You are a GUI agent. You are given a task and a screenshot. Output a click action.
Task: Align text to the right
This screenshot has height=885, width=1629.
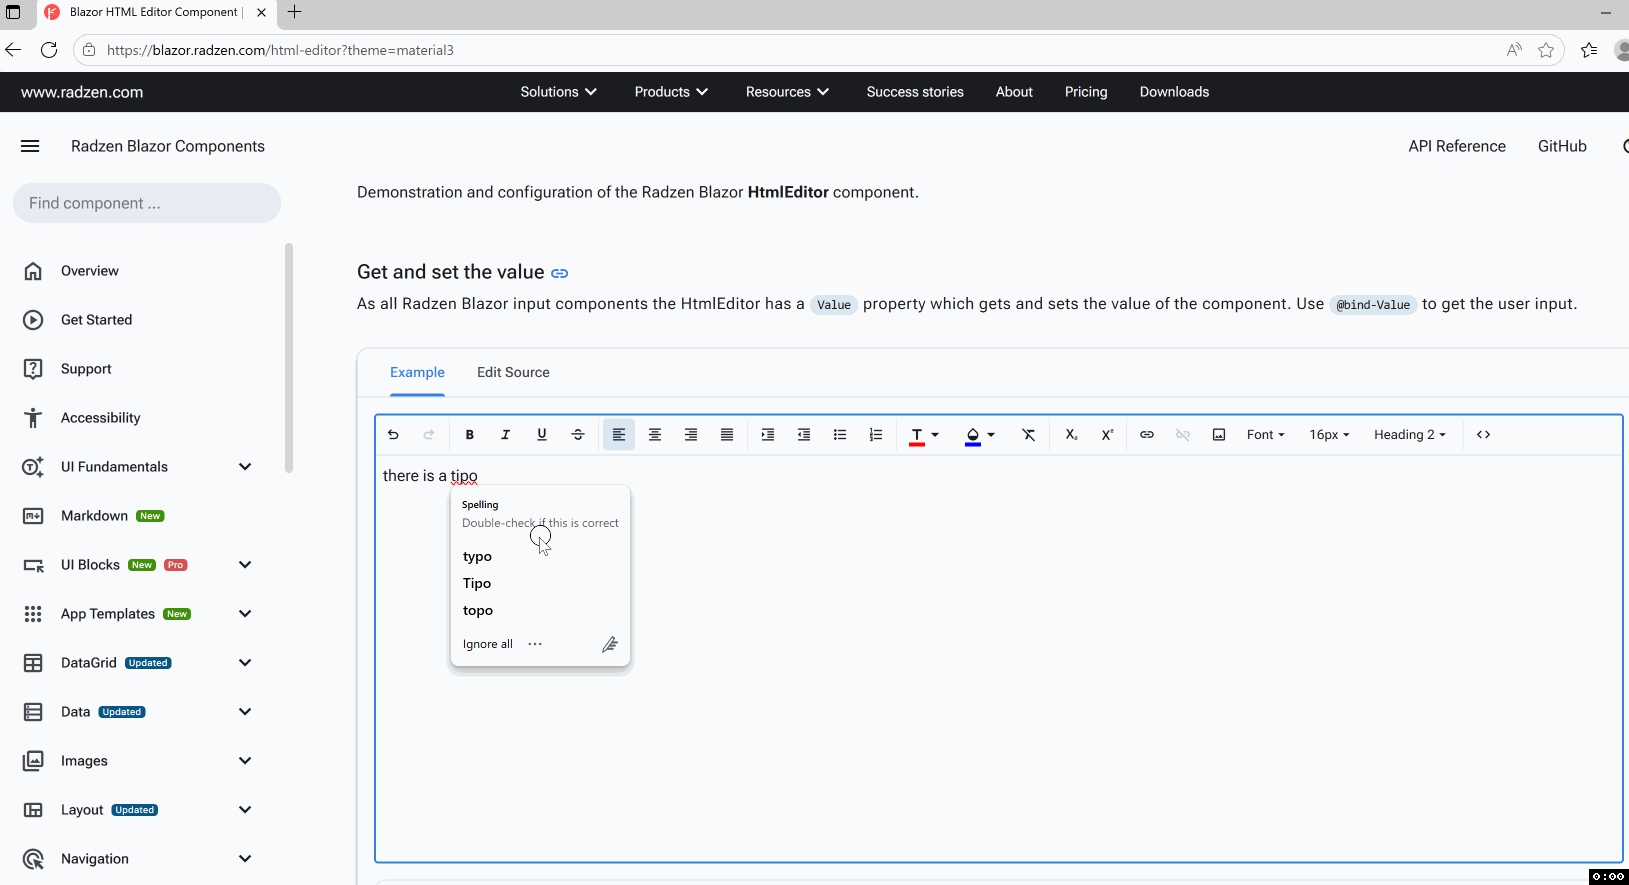(x=691, y=435)
